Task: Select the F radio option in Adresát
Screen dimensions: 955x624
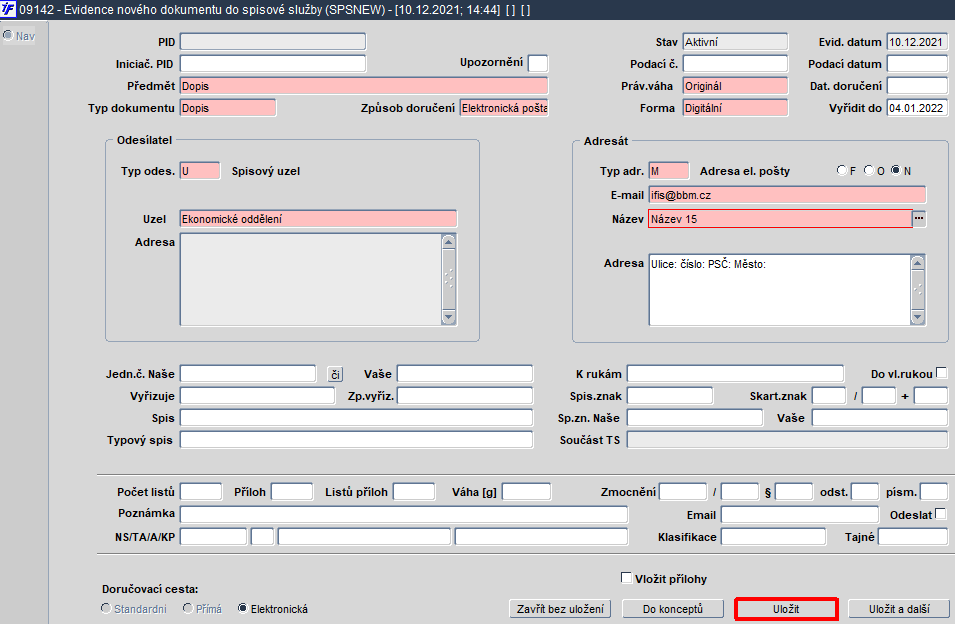Action: [x=842, y=170]
